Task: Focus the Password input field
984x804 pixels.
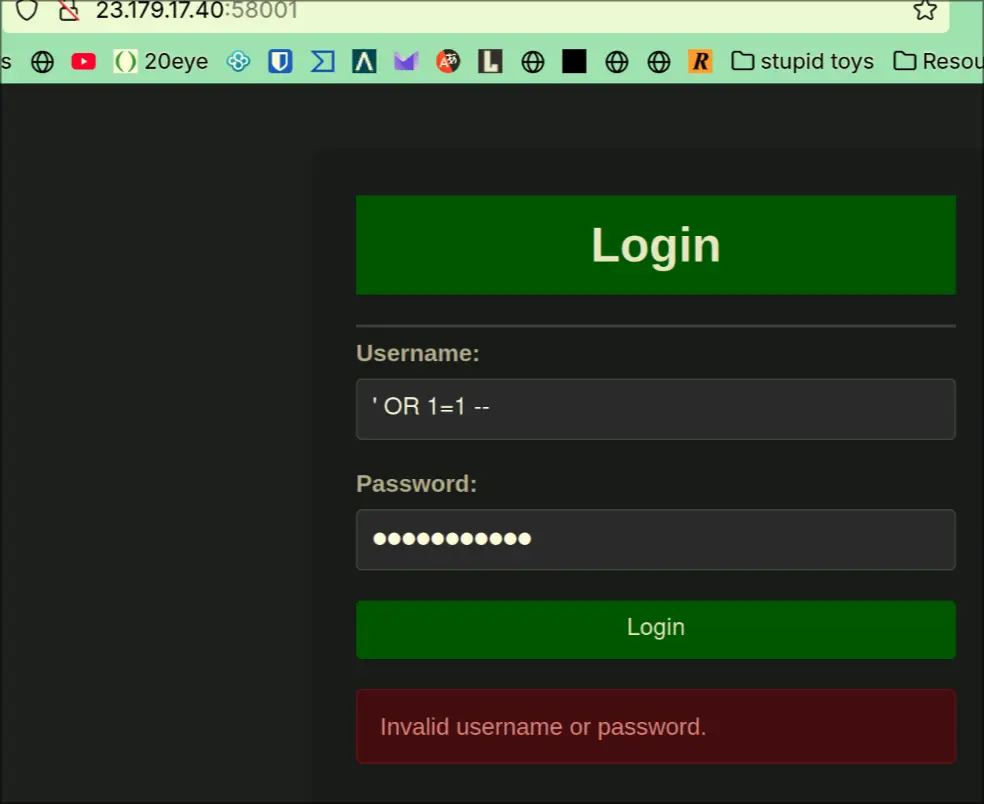Action: (x=655, y=540)
